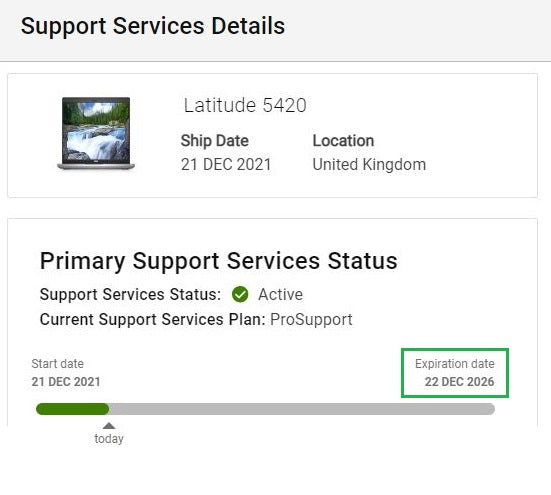Select the Latitude 5420 product name
The width and height of the screenshot is (551, 495).
[245, 105]
